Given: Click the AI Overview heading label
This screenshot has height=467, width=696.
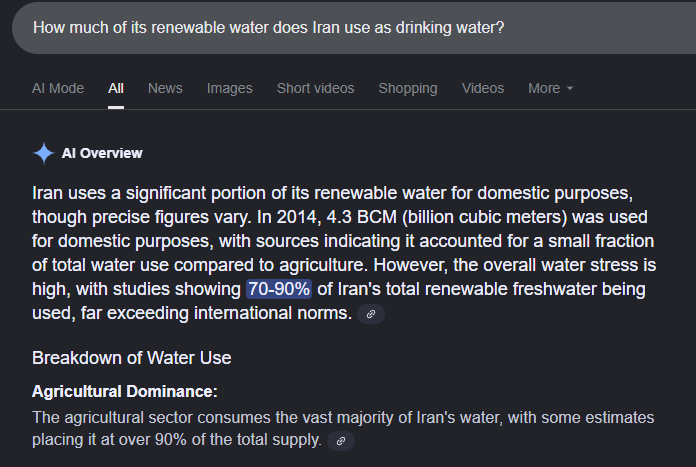Looking at the screenshot, I should tap(102, 153).
